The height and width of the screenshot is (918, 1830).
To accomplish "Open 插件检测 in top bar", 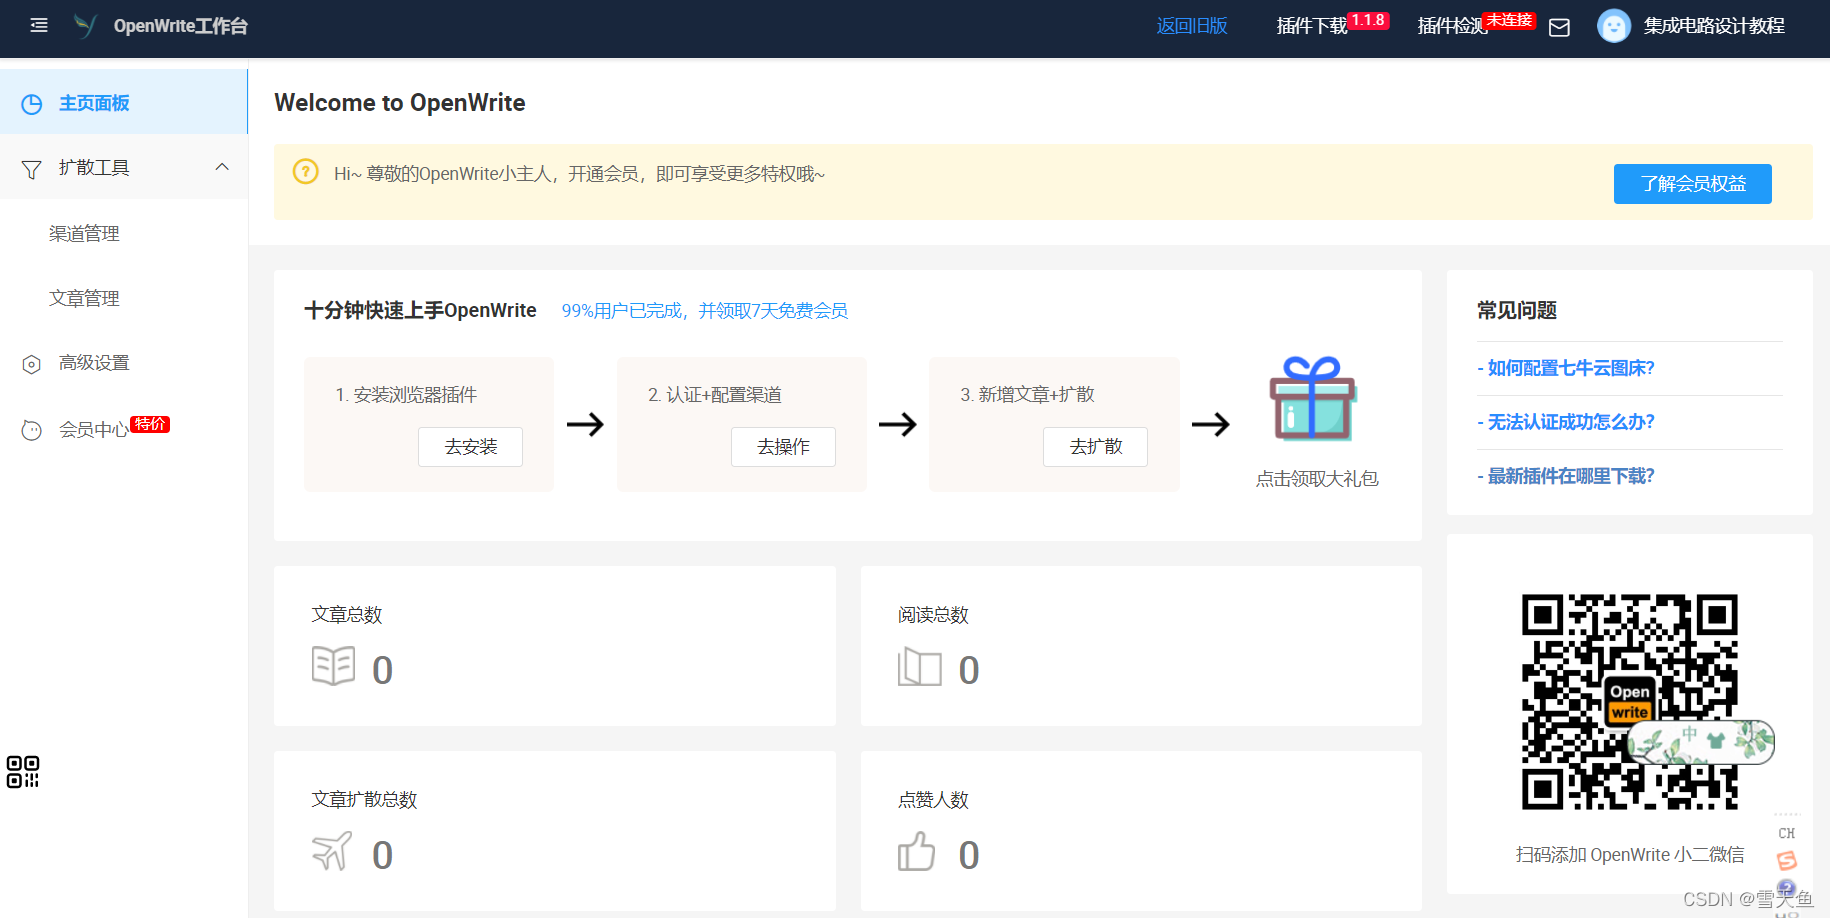I will [x=1452, y=26].
